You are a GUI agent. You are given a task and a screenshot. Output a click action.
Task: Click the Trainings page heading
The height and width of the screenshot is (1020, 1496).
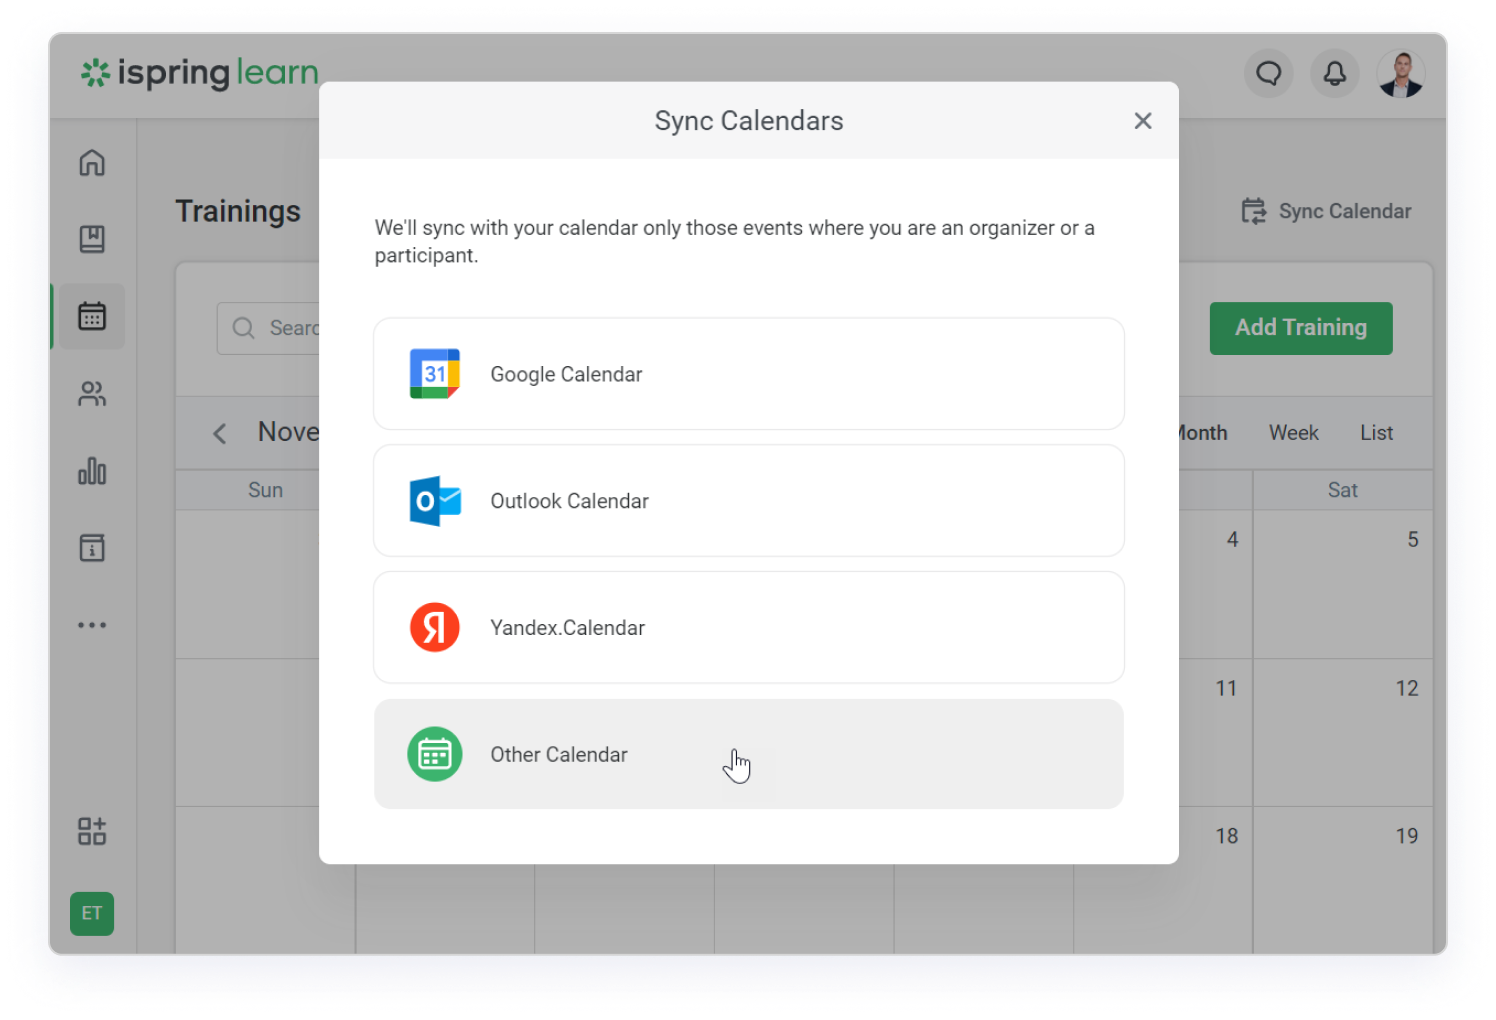(238, 211)
